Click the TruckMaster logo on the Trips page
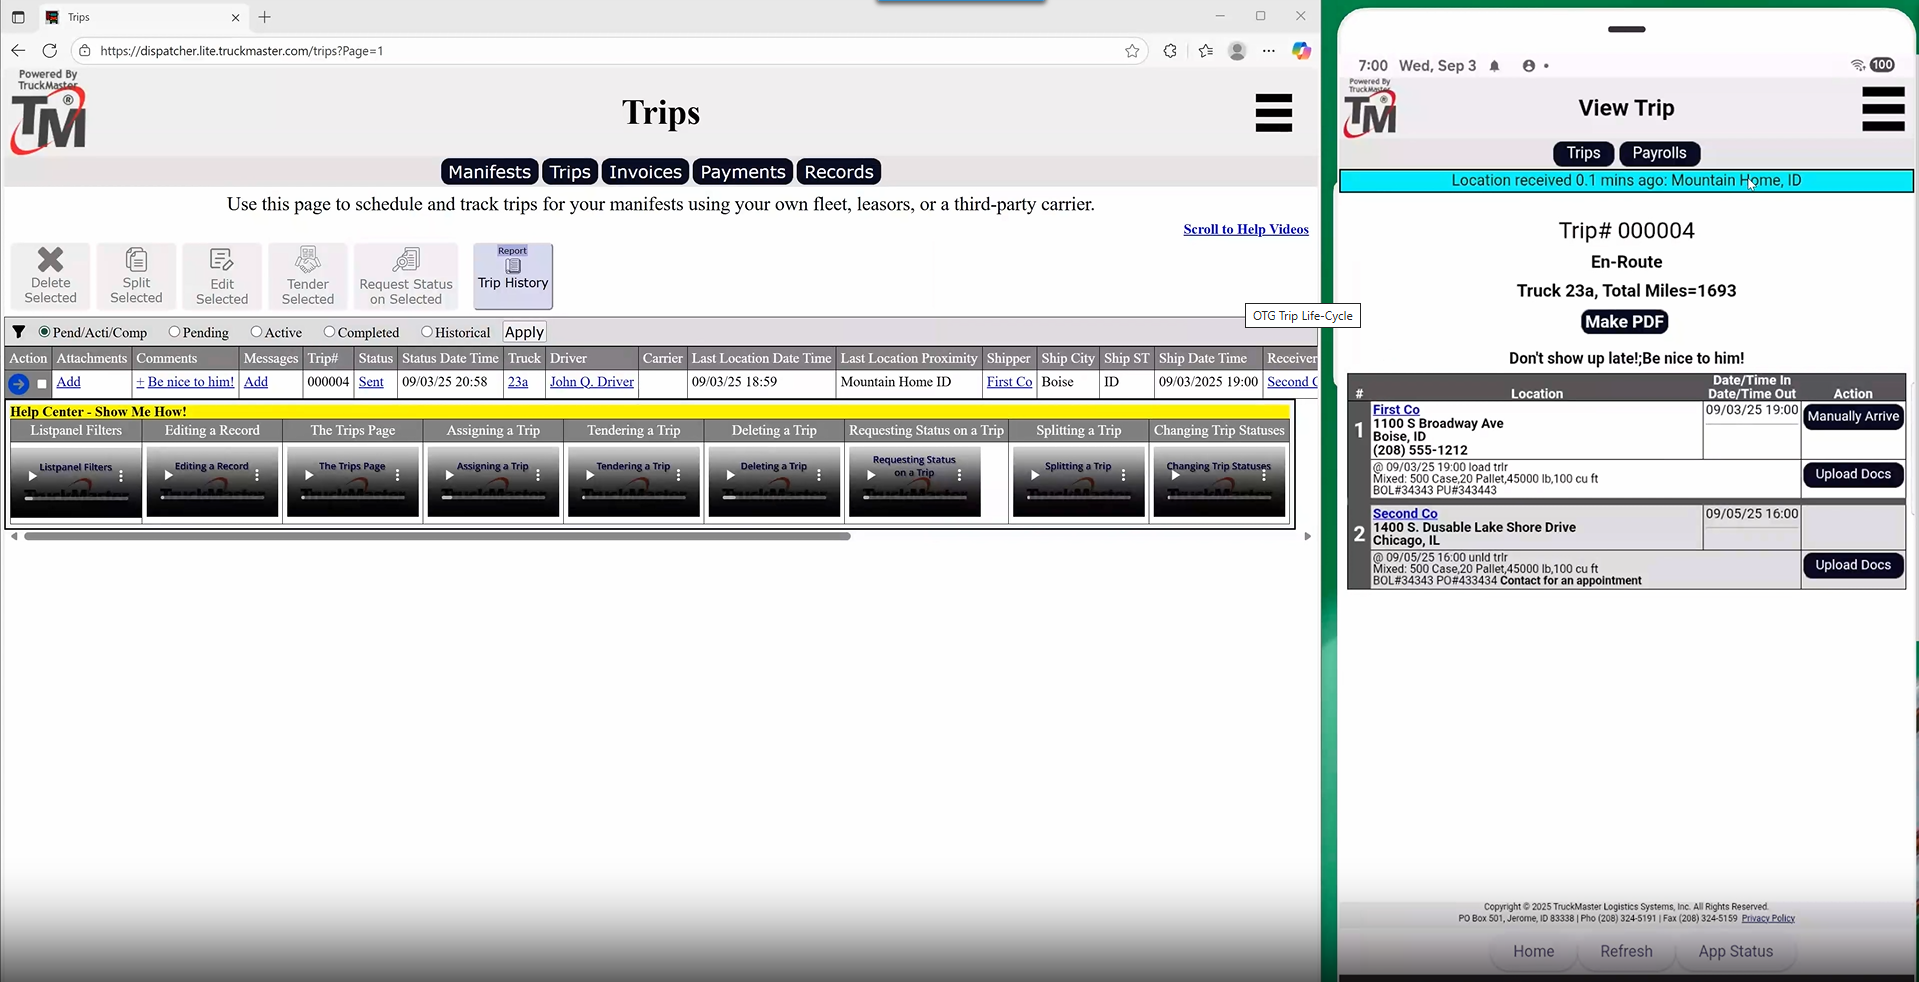The width and height of the screenshot is (1919, 982). [x=48, y=112]
